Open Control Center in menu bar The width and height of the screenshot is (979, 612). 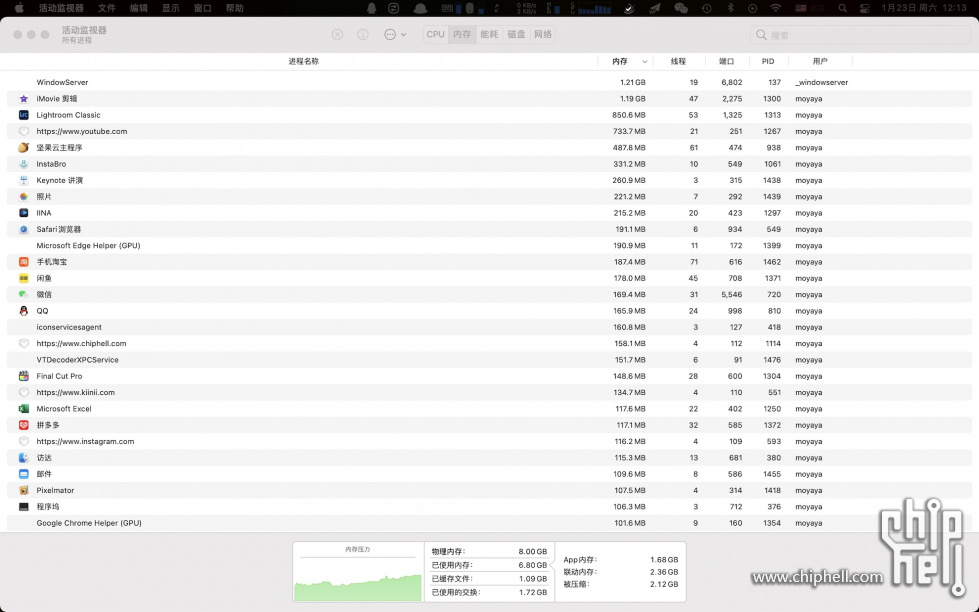point(865,8)
